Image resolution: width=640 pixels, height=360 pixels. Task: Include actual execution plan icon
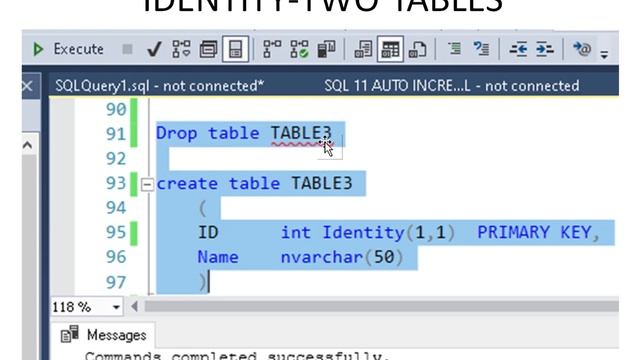[272, 49]
